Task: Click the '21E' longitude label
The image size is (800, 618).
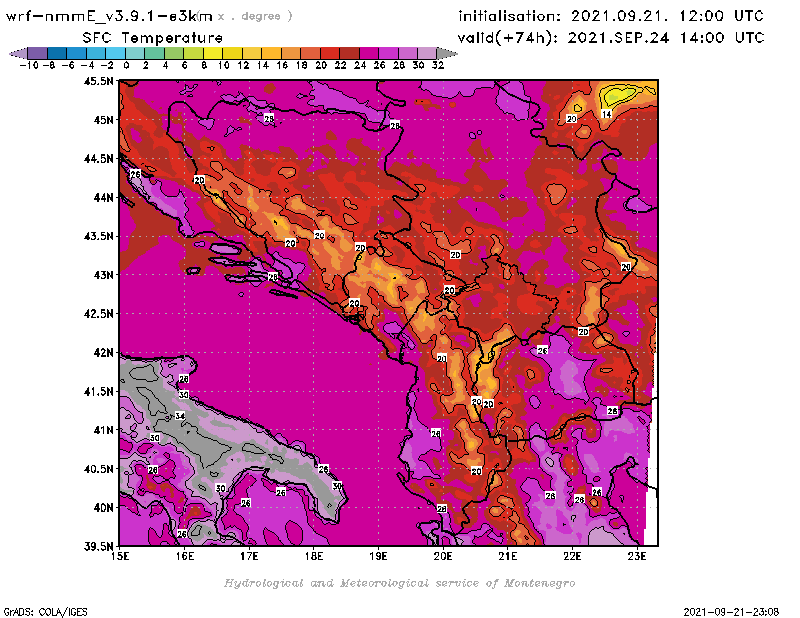Action: (x=508, y=556)
